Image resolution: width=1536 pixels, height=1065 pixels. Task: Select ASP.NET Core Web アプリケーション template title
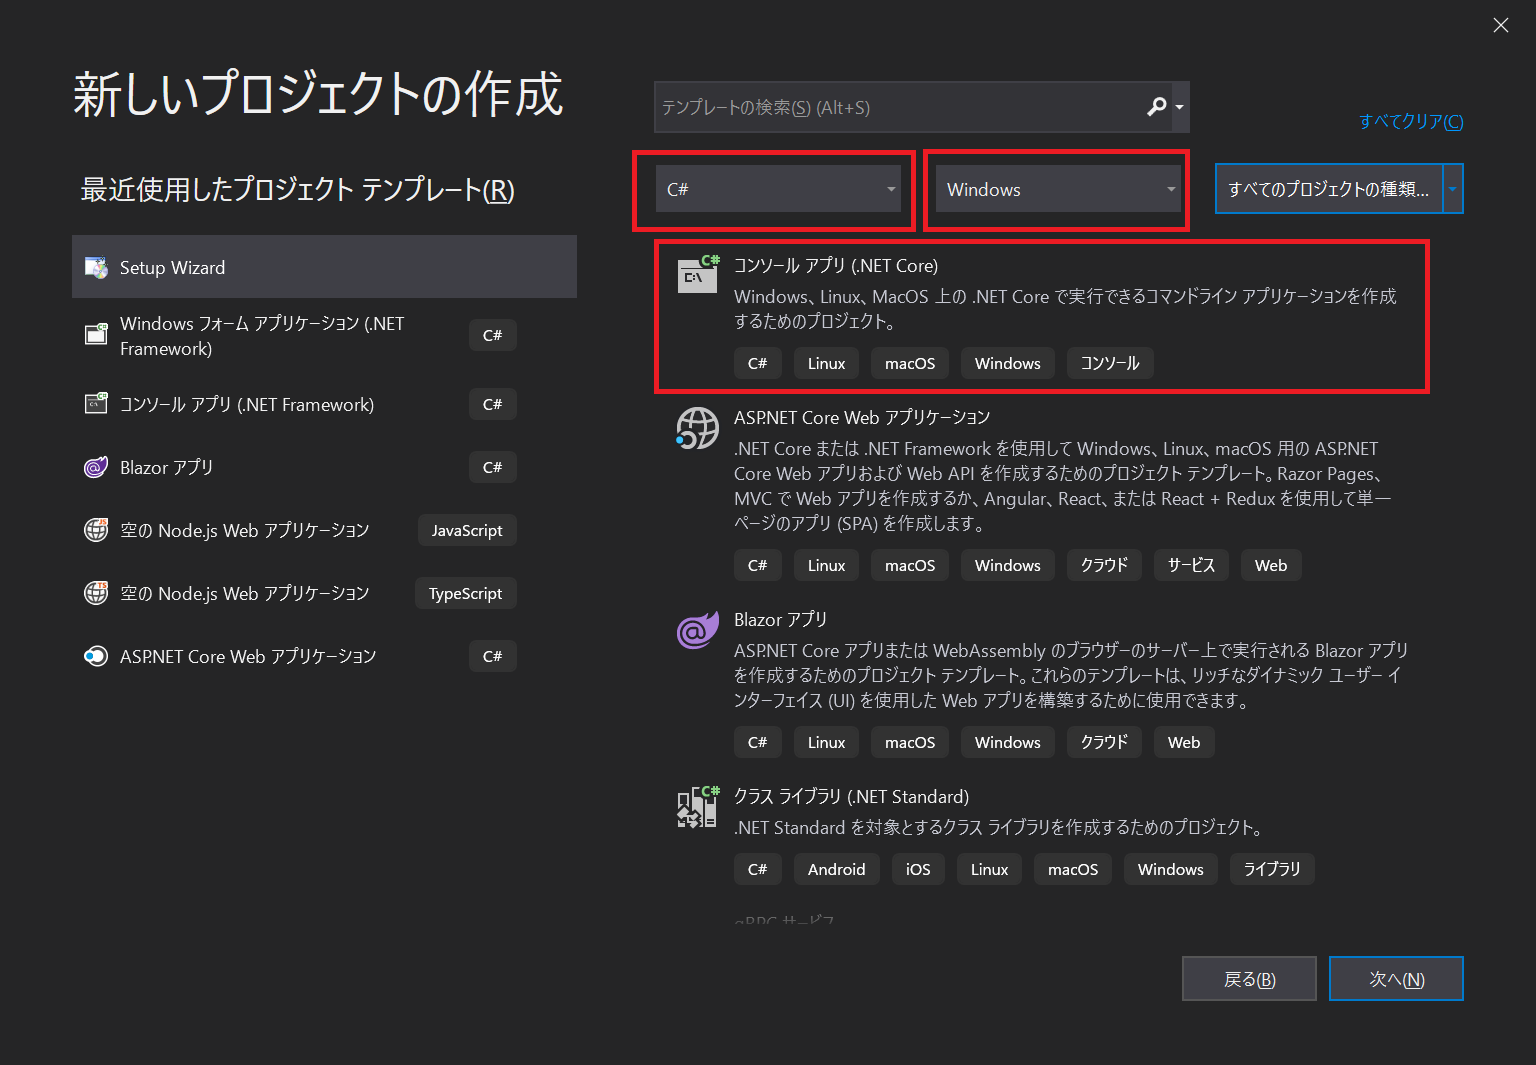click(x=862, y=418)
